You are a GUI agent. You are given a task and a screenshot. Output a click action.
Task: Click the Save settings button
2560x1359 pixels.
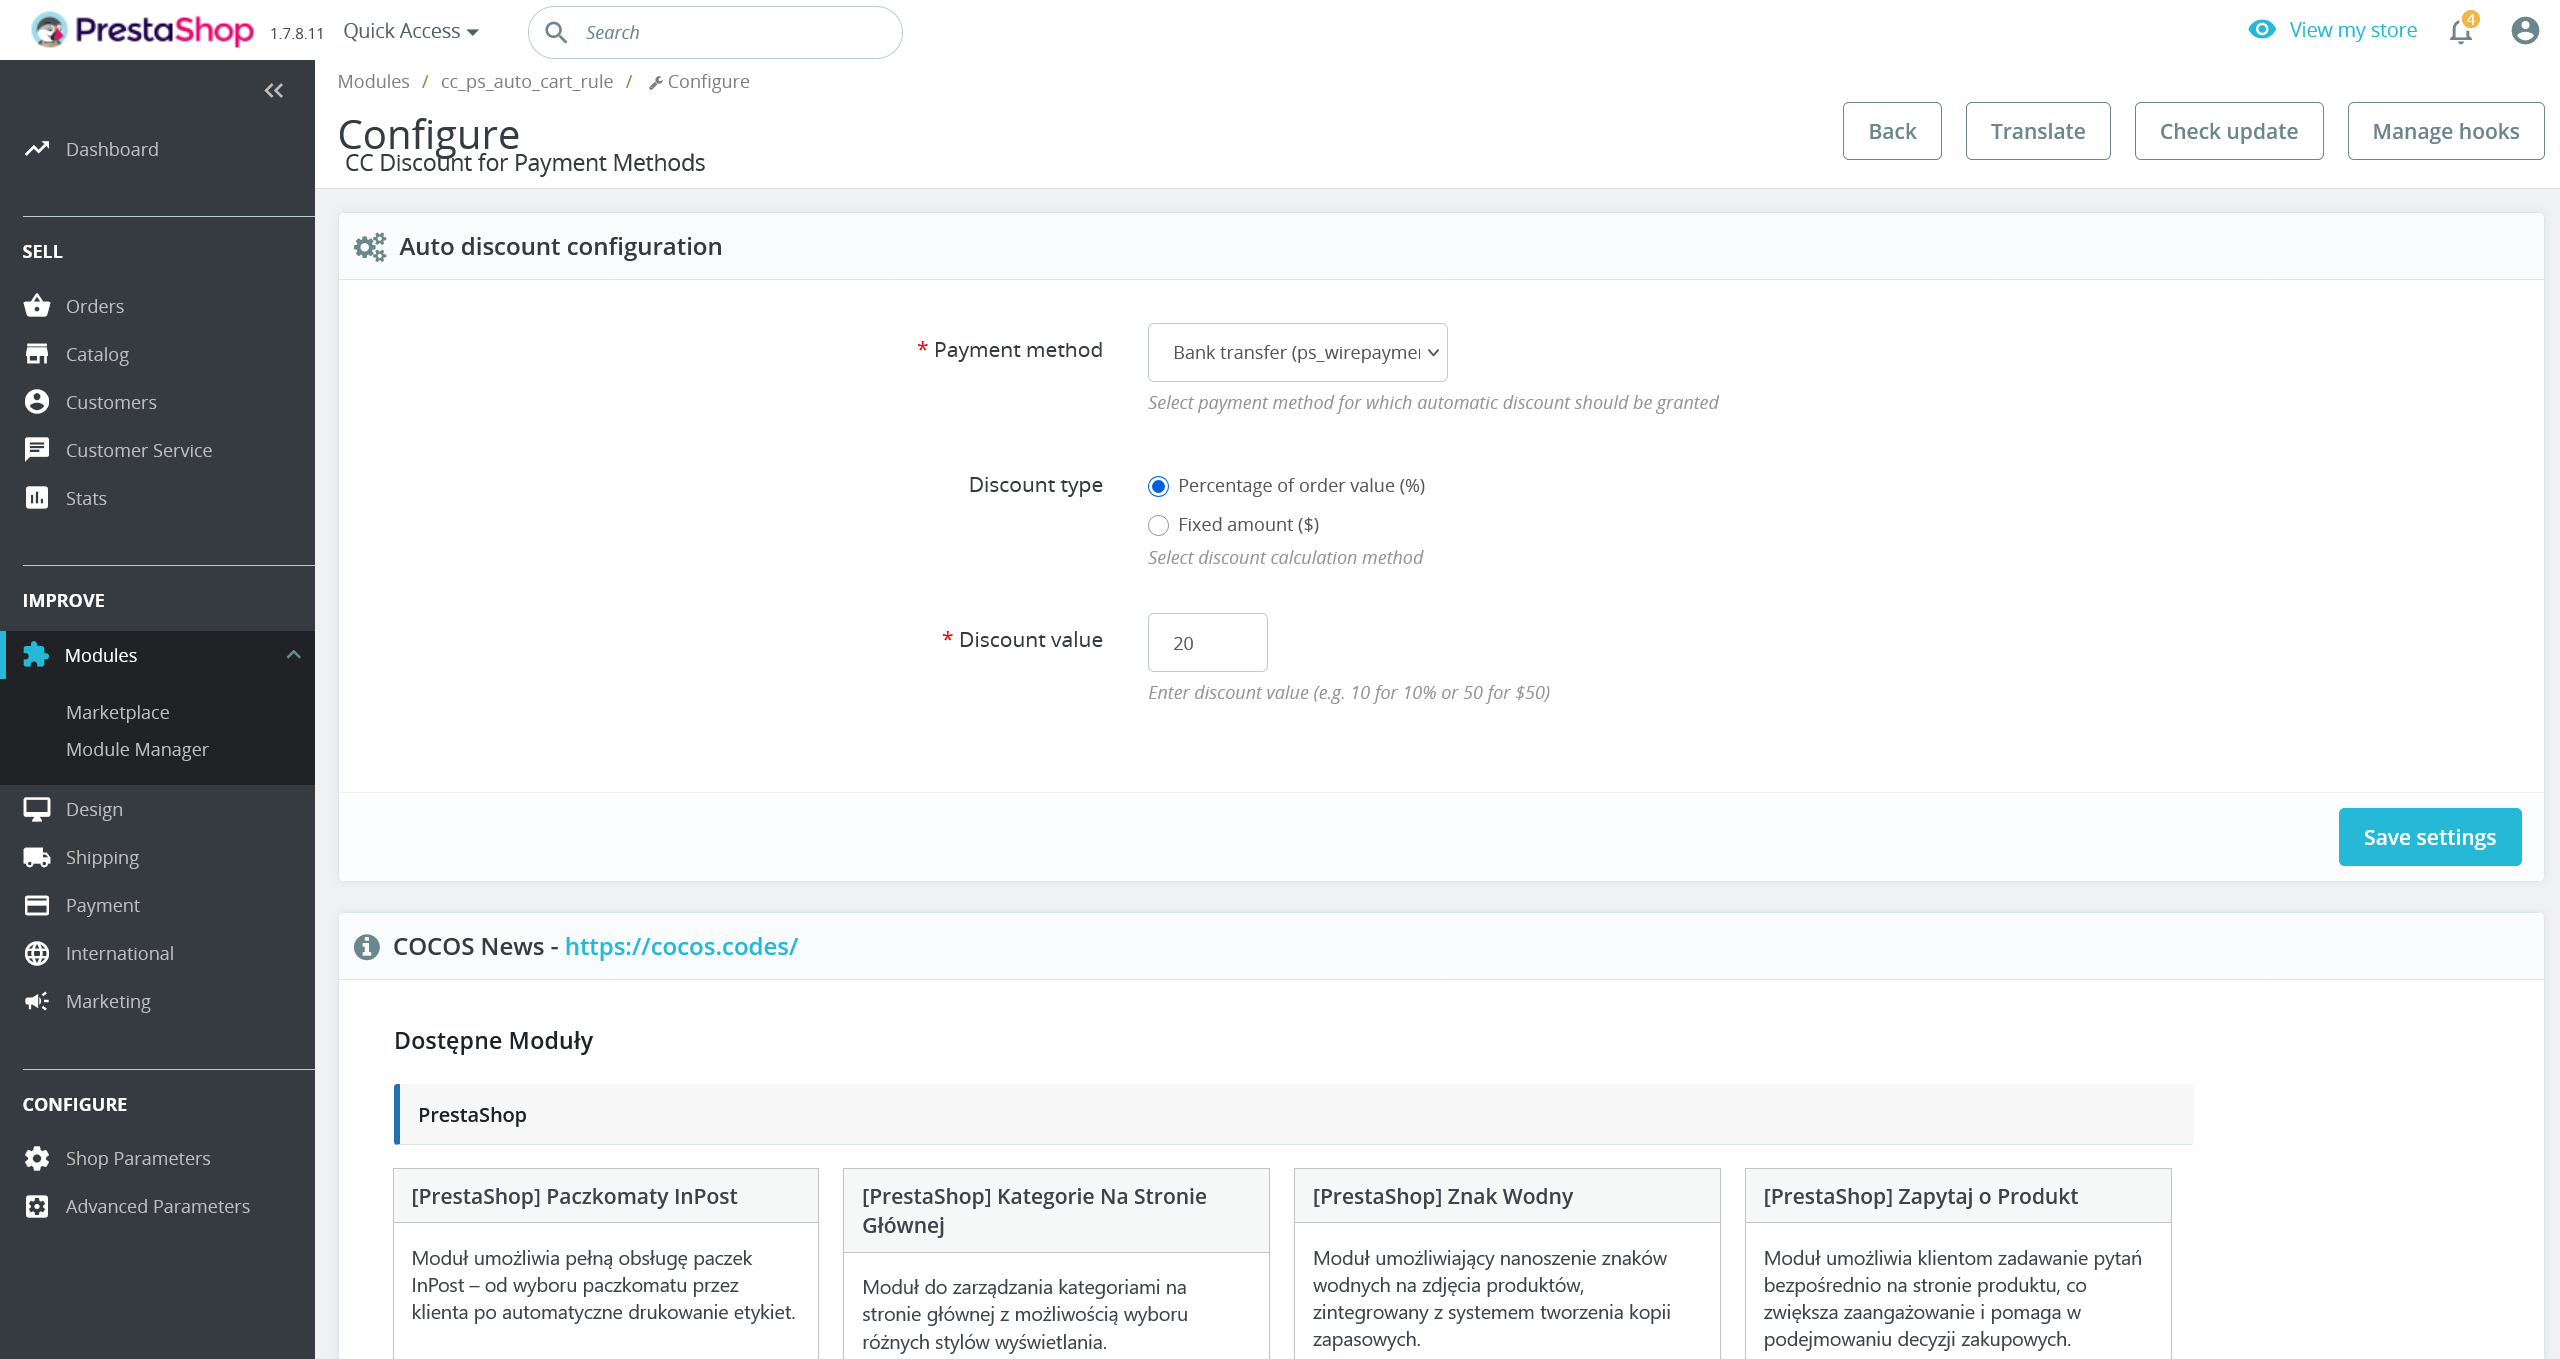tap(2430, 836)
